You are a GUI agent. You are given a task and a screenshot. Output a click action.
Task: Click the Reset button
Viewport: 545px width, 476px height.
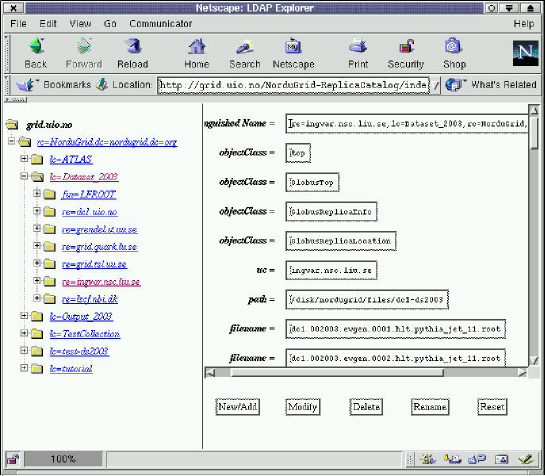[492, 407]
